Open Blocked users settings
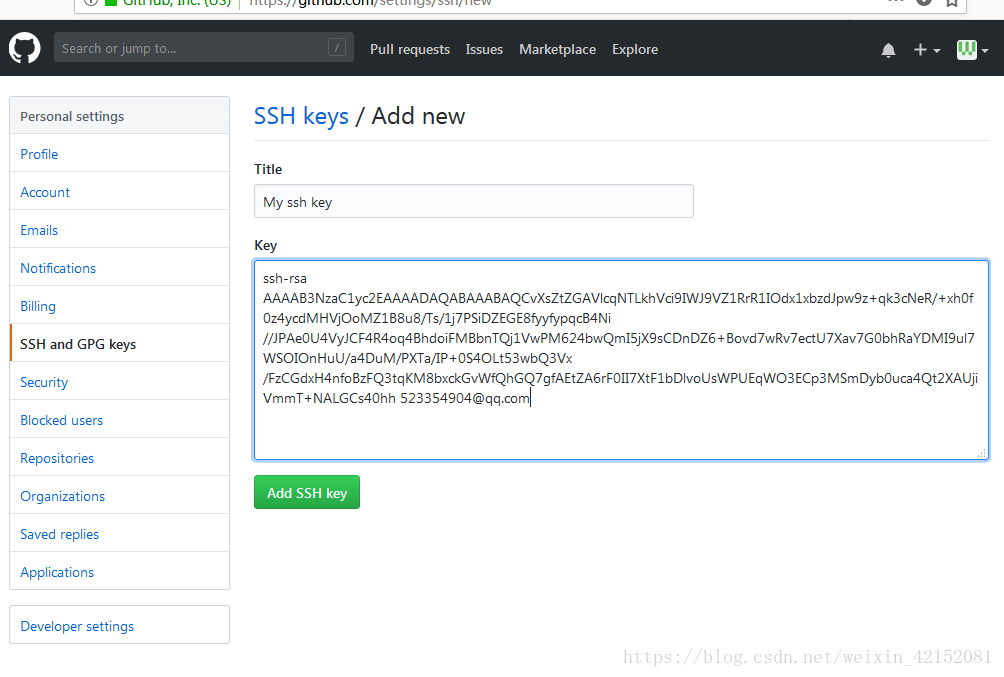The height and width of the screenshot is (677, 1004). pos(120,420)
